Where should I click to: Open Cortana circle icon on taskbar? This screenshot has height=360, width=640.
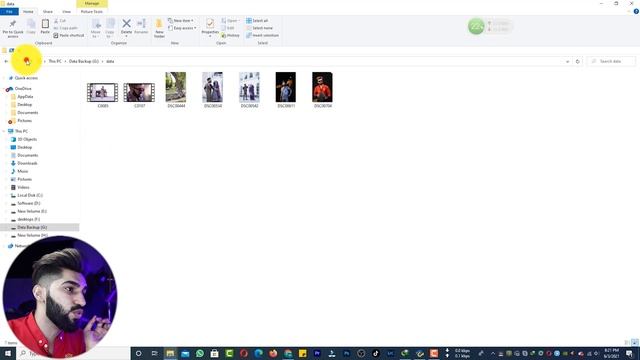click(x=138, y=353)
